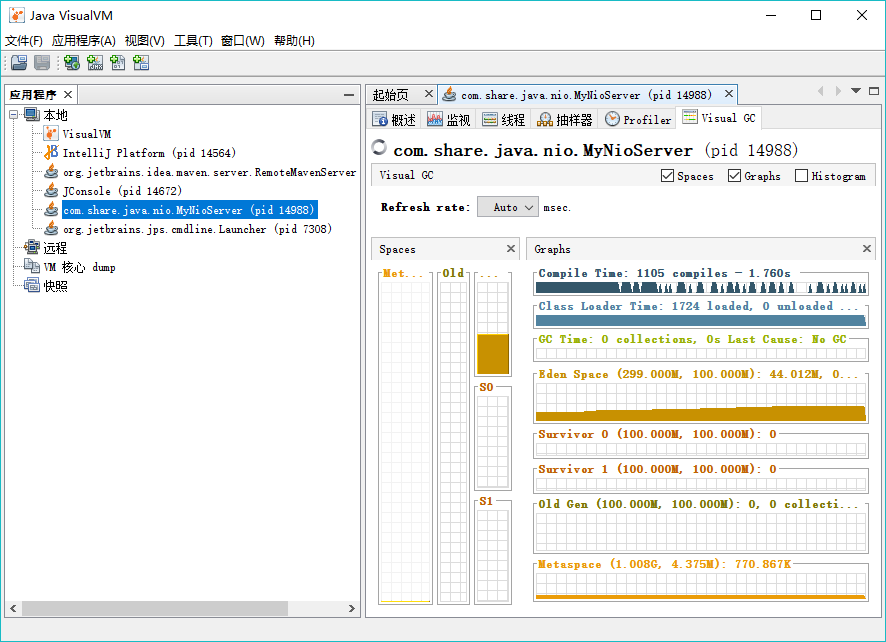This screenshot has width=886, height=642.
Task: Select the IntelliJ Platform (pid 14564) icon
Action: pyautogui.click(x=51, y=153)
